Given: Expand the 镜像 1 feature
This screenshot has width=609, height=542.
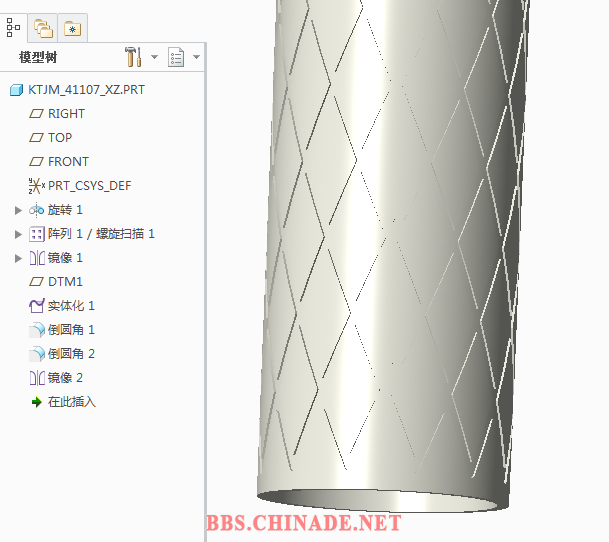Looking at the screenshot, I should click(x=18, y=258).
